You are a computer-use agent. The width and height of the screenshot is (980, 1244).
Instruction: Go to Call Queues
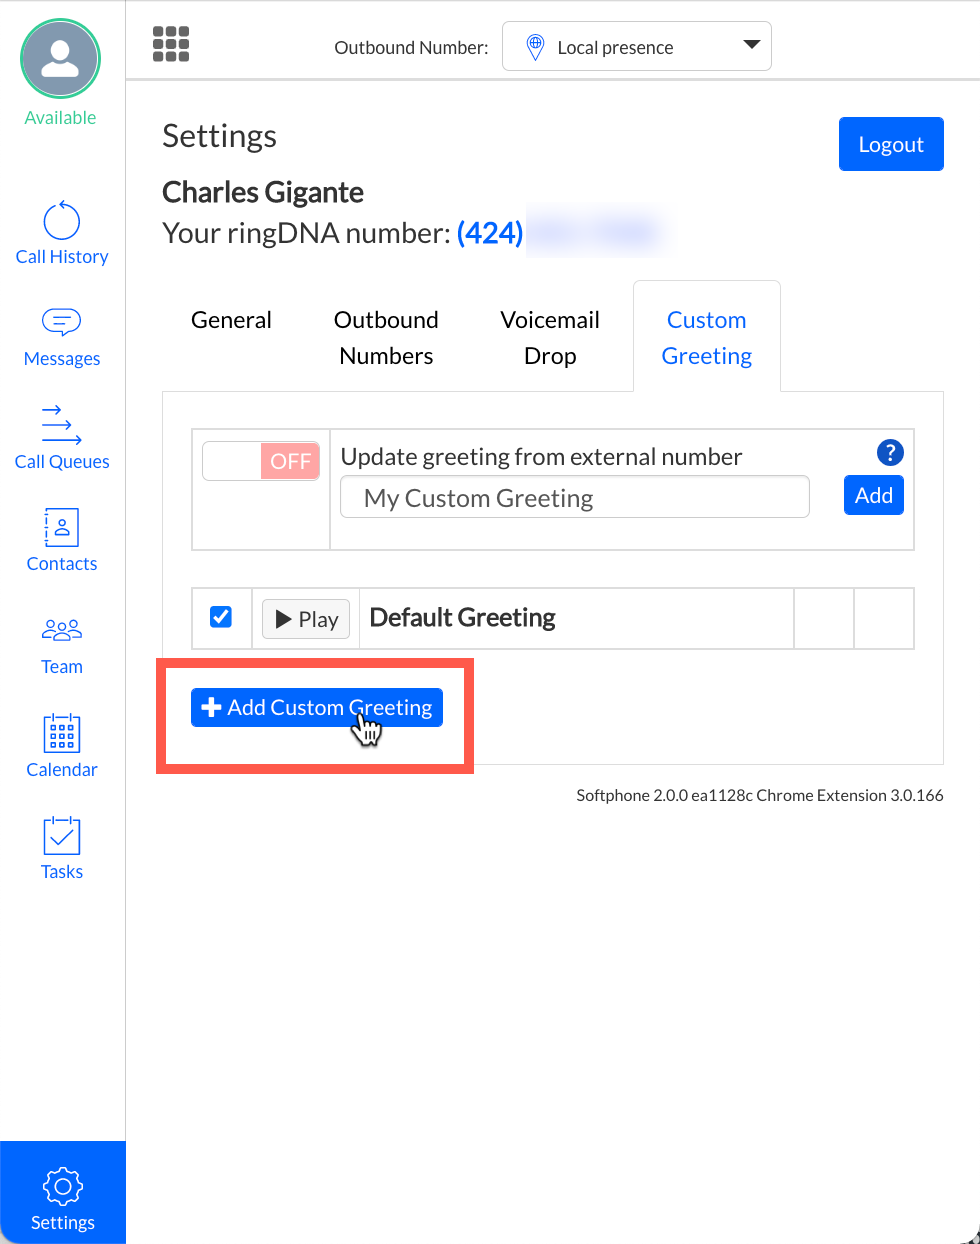point(62,438)
